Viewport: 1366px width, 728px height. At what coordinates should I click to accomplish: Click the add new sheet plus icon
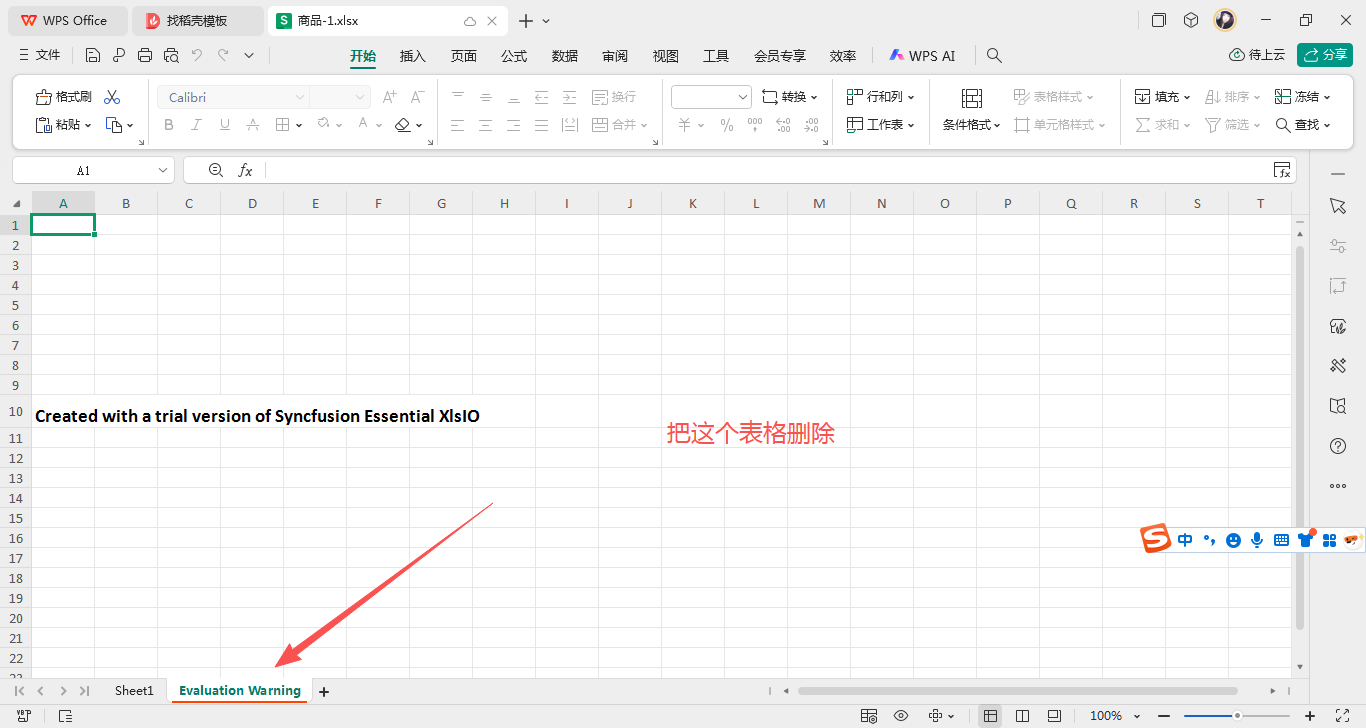[x=323, y=691]
